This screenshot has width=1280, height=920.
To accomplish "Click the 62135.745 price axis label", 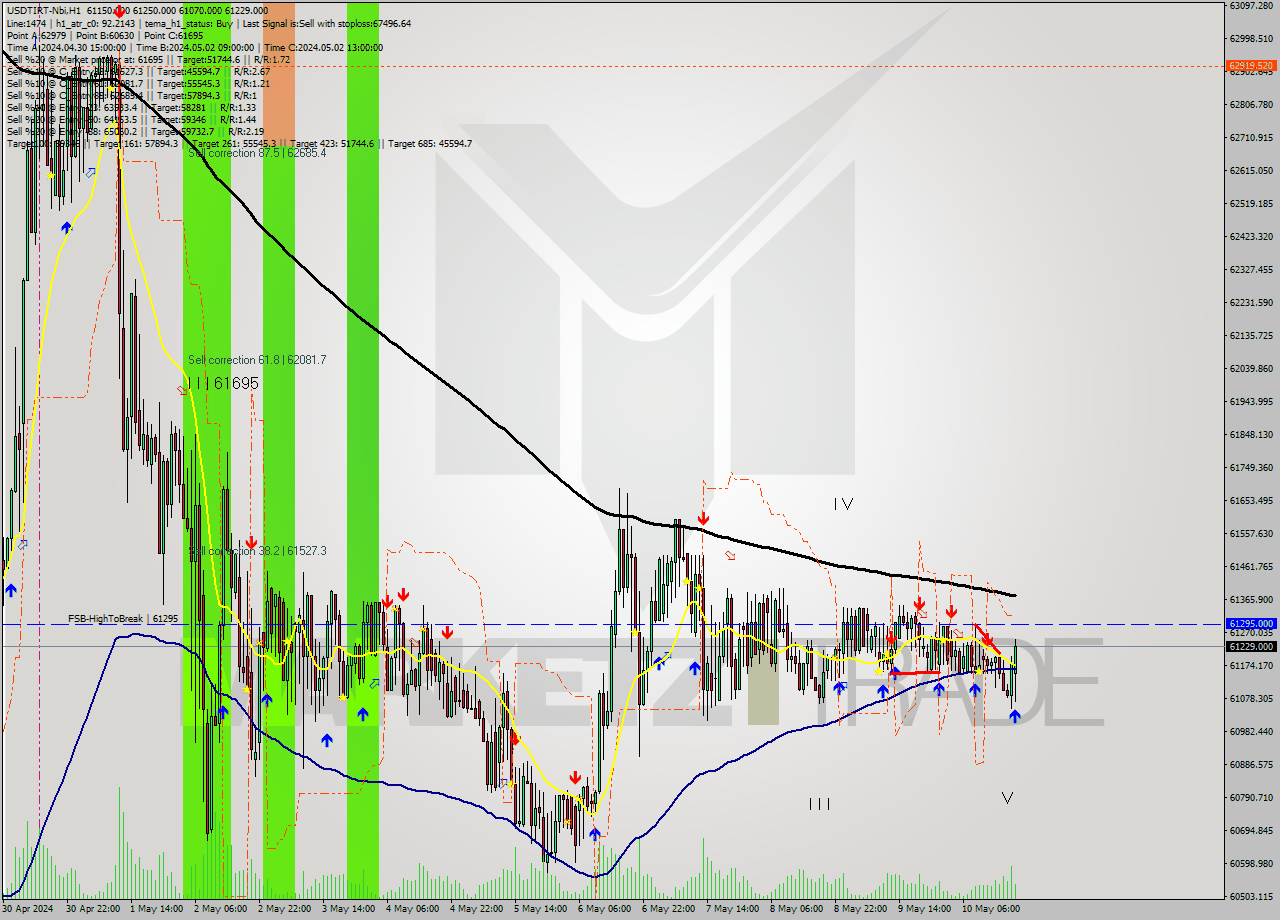I will tap(1251, 335).
